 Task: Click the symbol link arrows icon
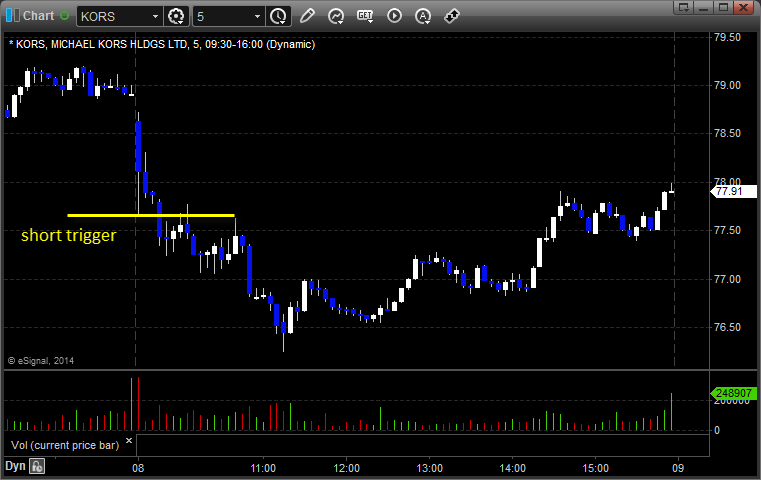[452, 16]
